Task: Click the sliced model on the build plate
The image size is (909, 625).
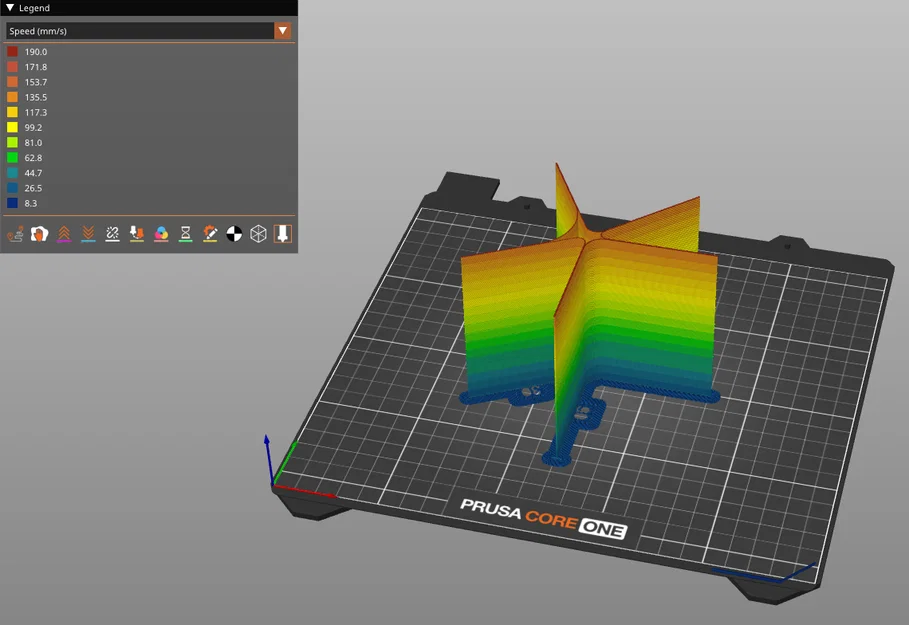Action: click(590, 310)
